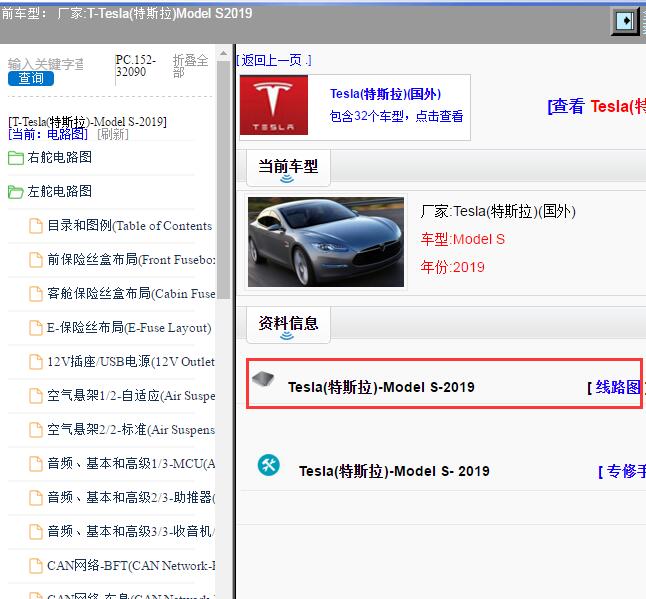
Task: Click the 刷新 refresh link
Action: pos(113,134)
